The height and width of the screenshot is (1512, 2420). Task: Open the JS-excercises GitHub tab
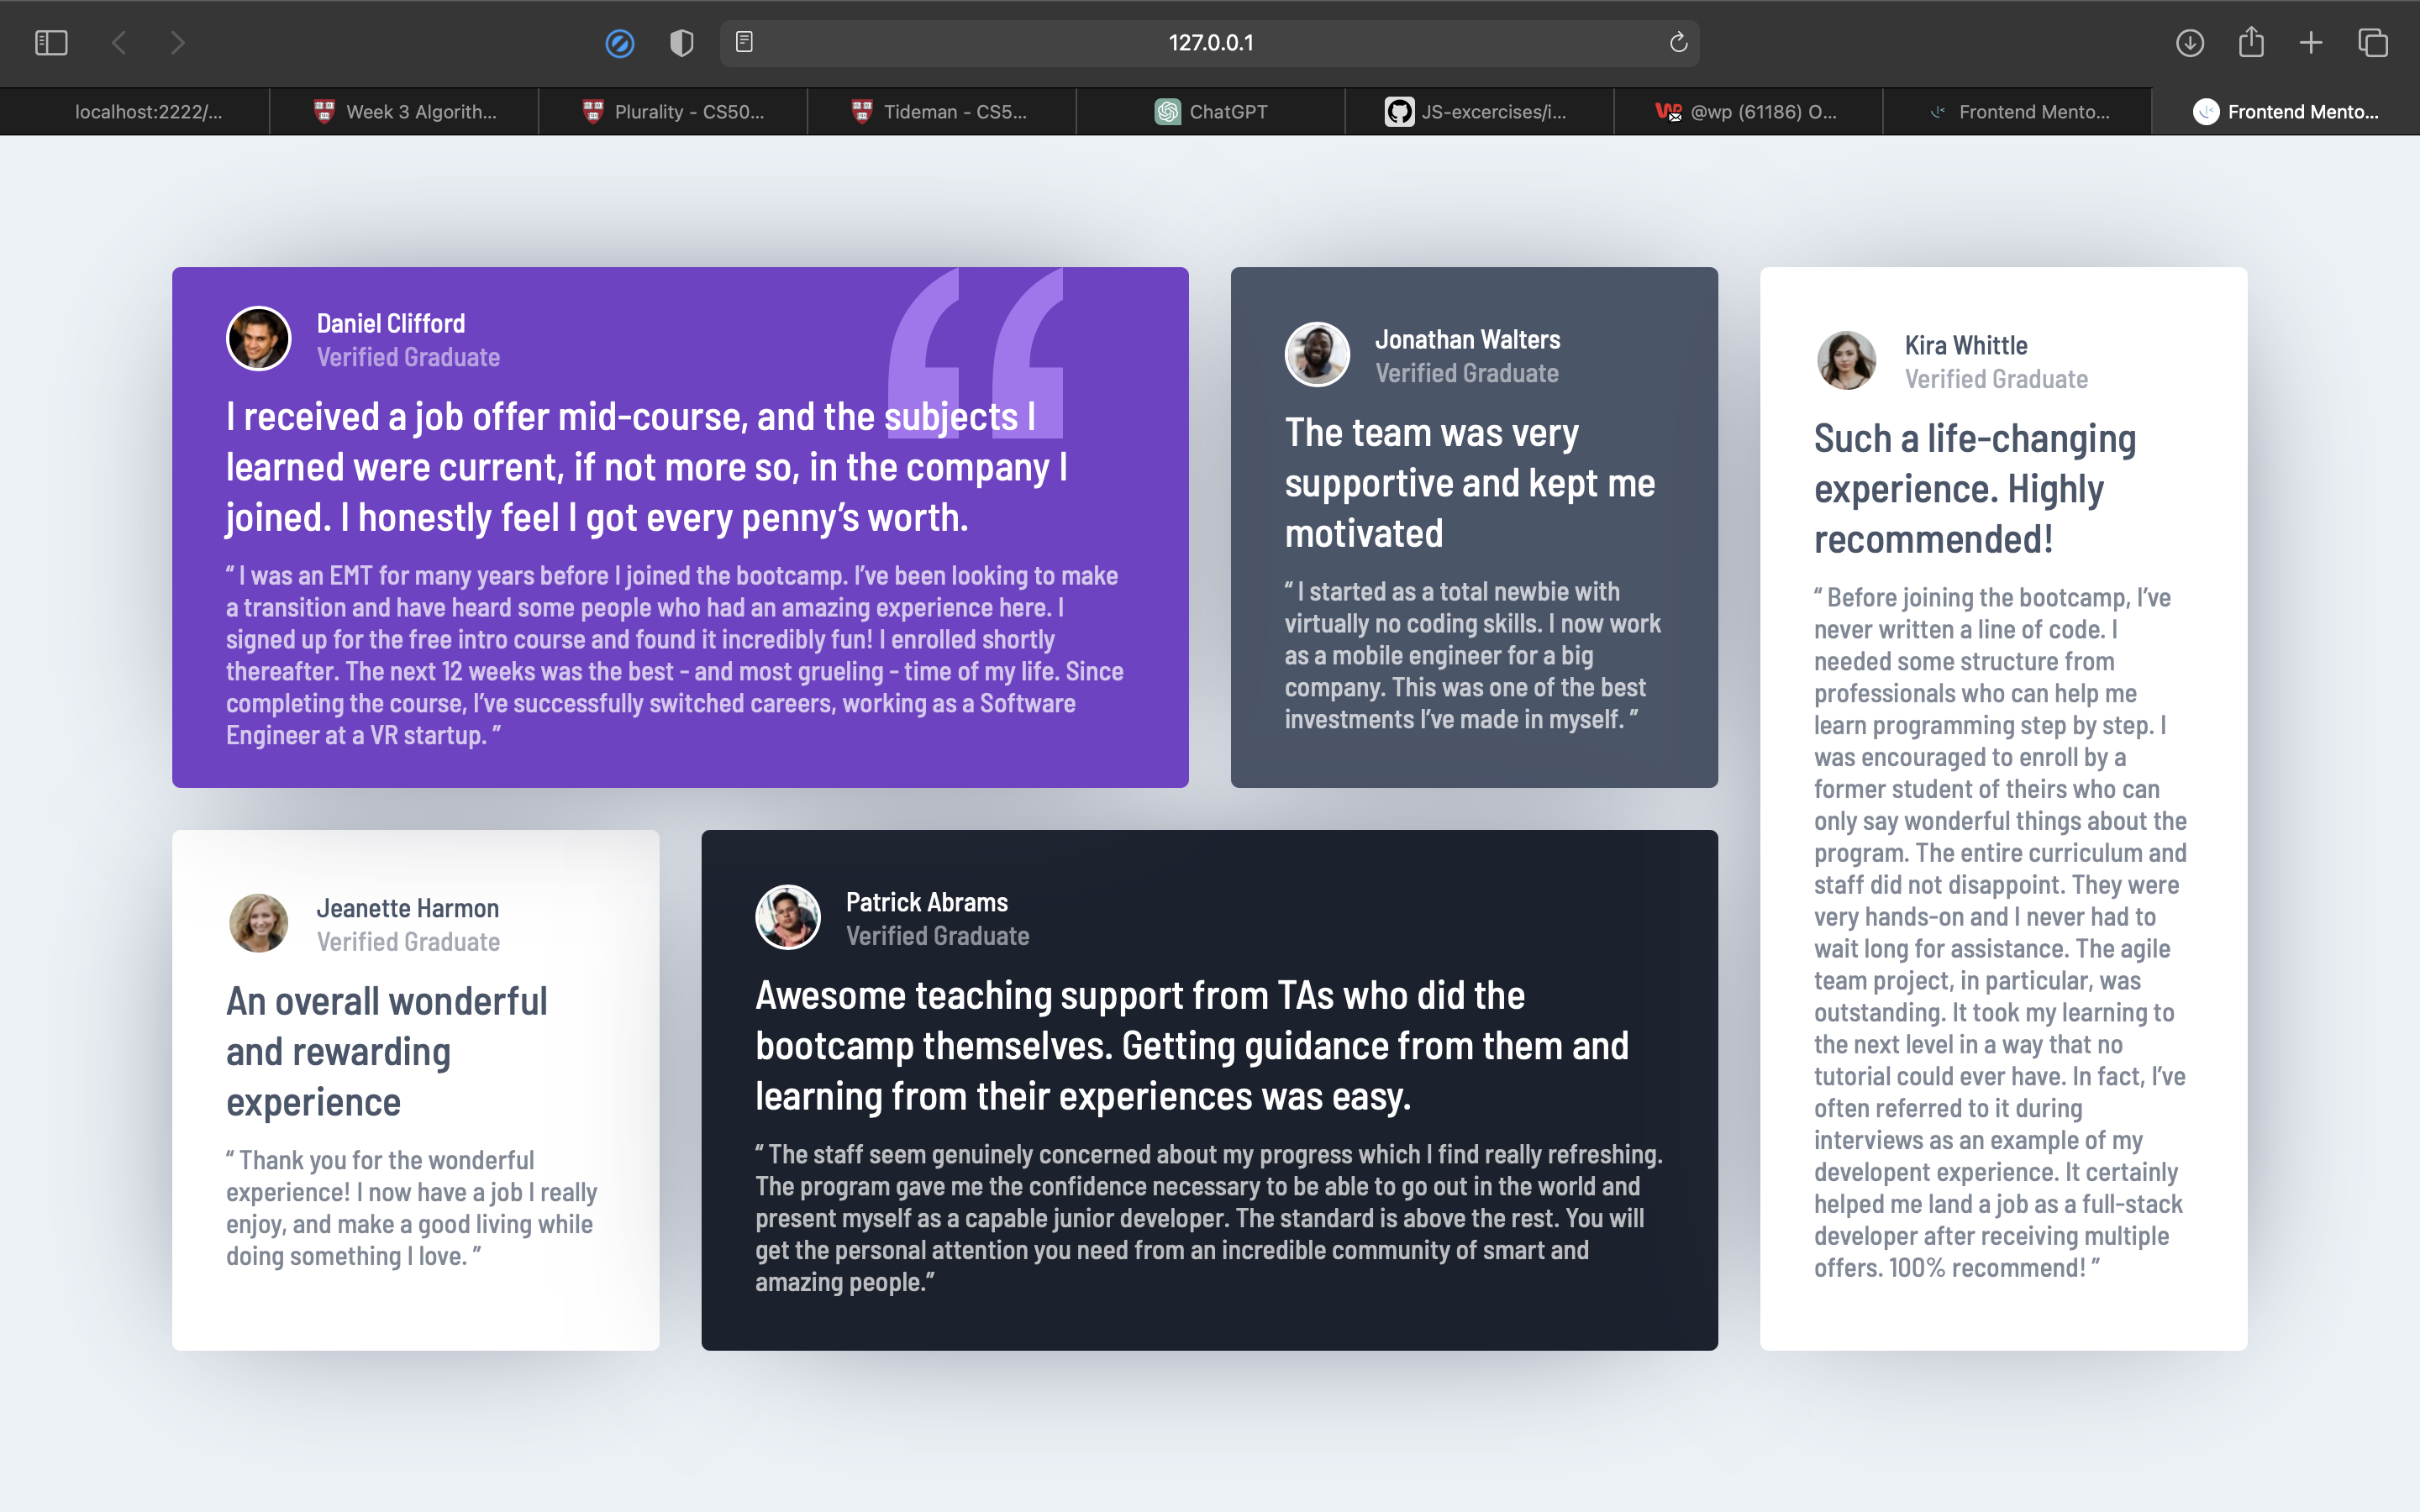coord(1478,112)
